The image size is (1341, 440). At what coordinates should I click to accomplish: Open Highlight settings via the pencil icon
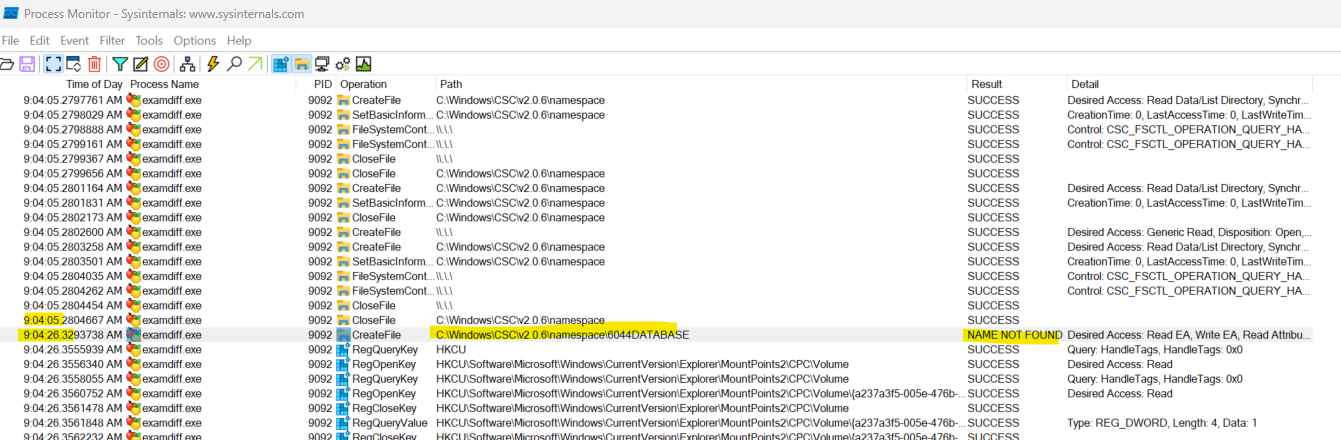point(140,64)
